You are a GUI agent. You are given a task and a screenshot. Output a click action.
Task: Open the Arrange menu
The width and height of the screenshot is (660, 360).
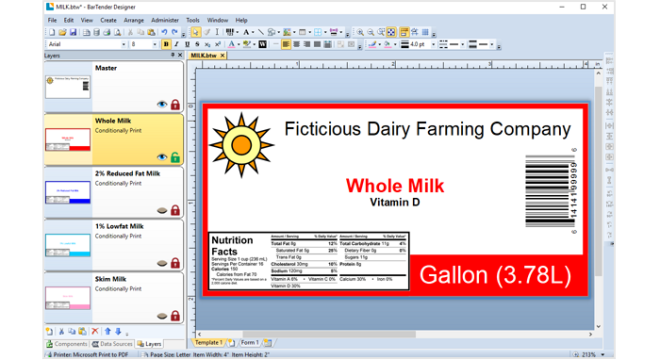pyautogui.click(x=133, y=20)
